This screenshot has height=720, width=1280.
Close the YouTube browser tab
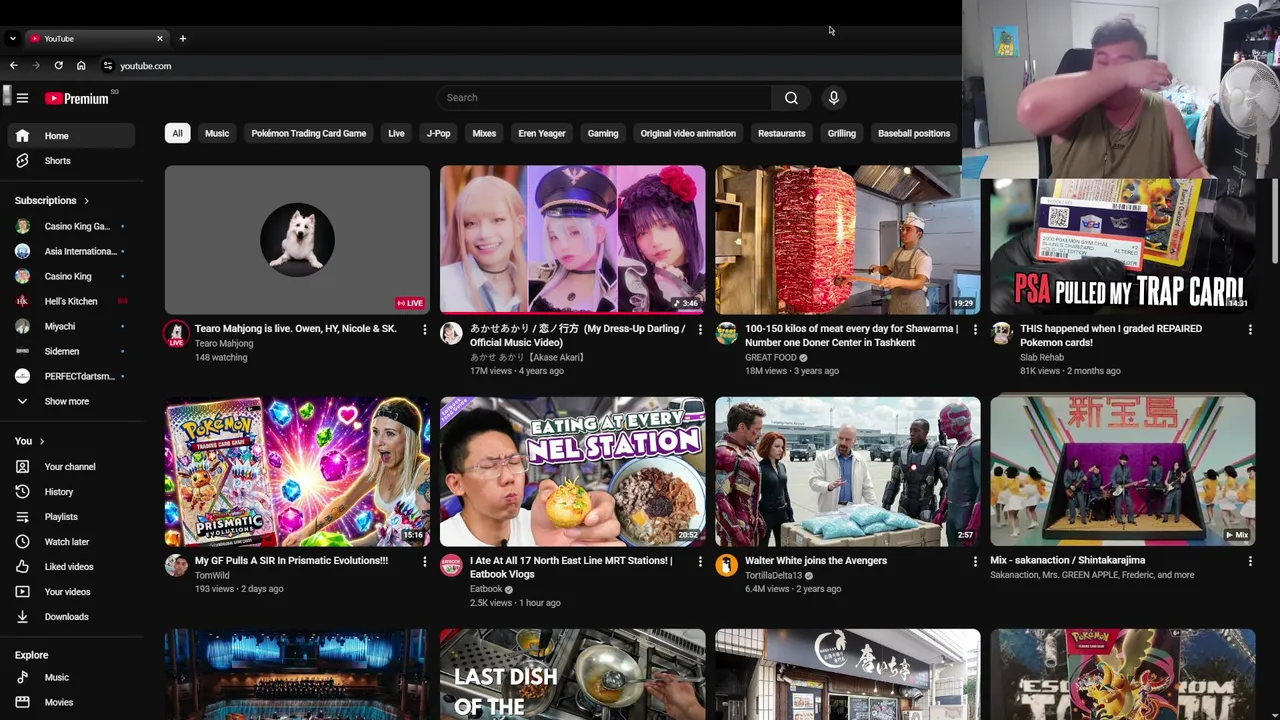coord(159,39)
